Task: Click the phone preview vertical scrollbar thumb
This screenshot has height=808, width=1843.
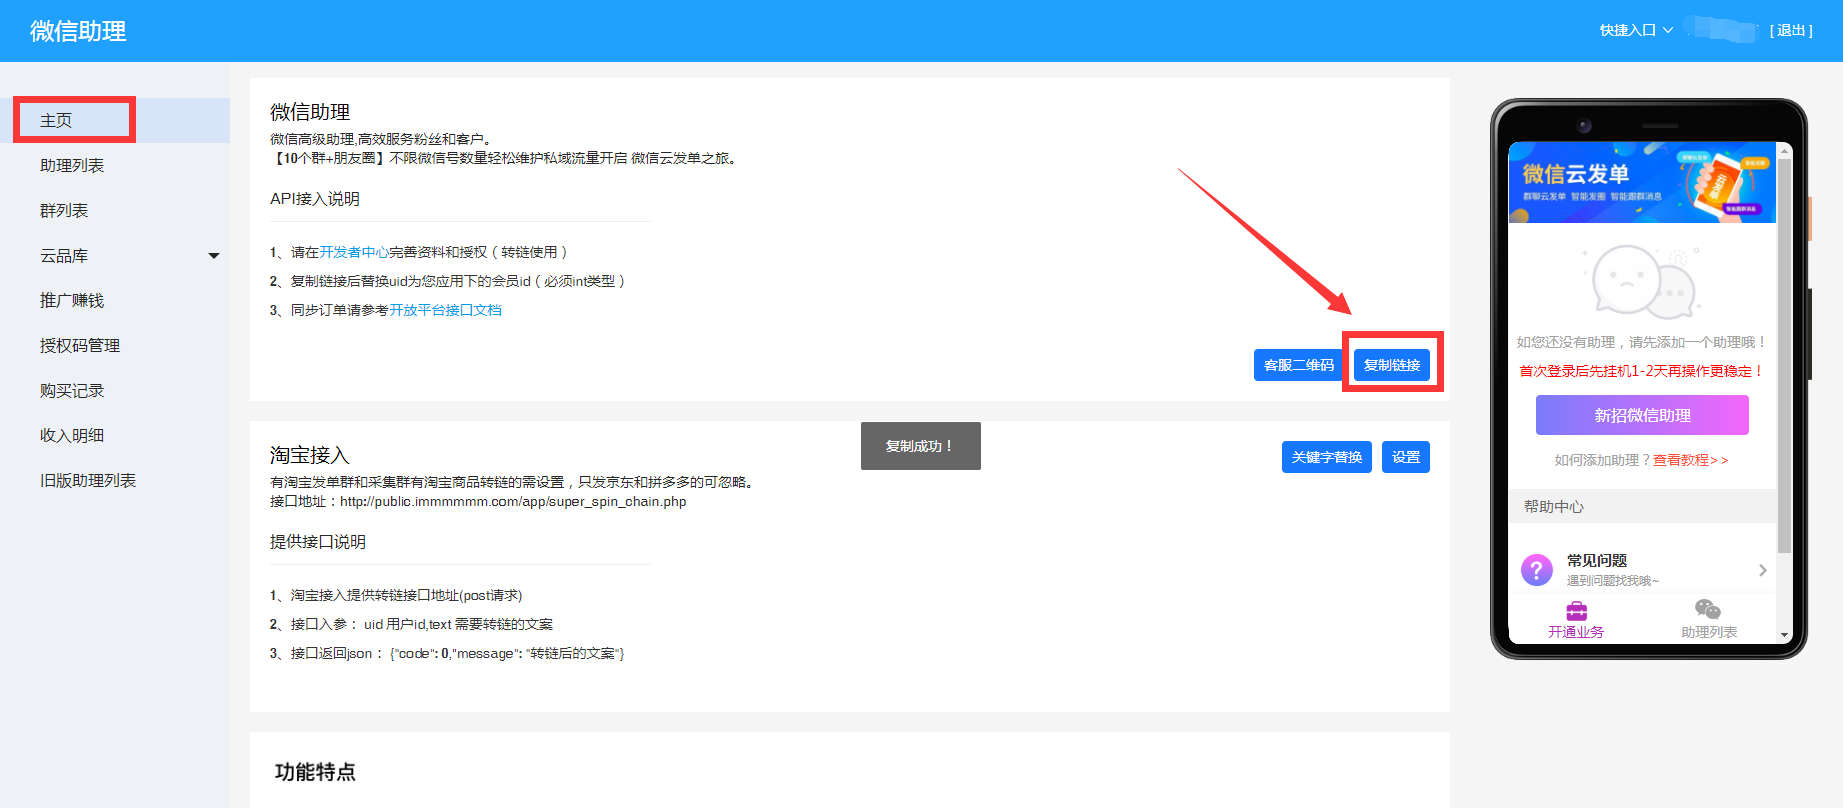Action: 1784,355
